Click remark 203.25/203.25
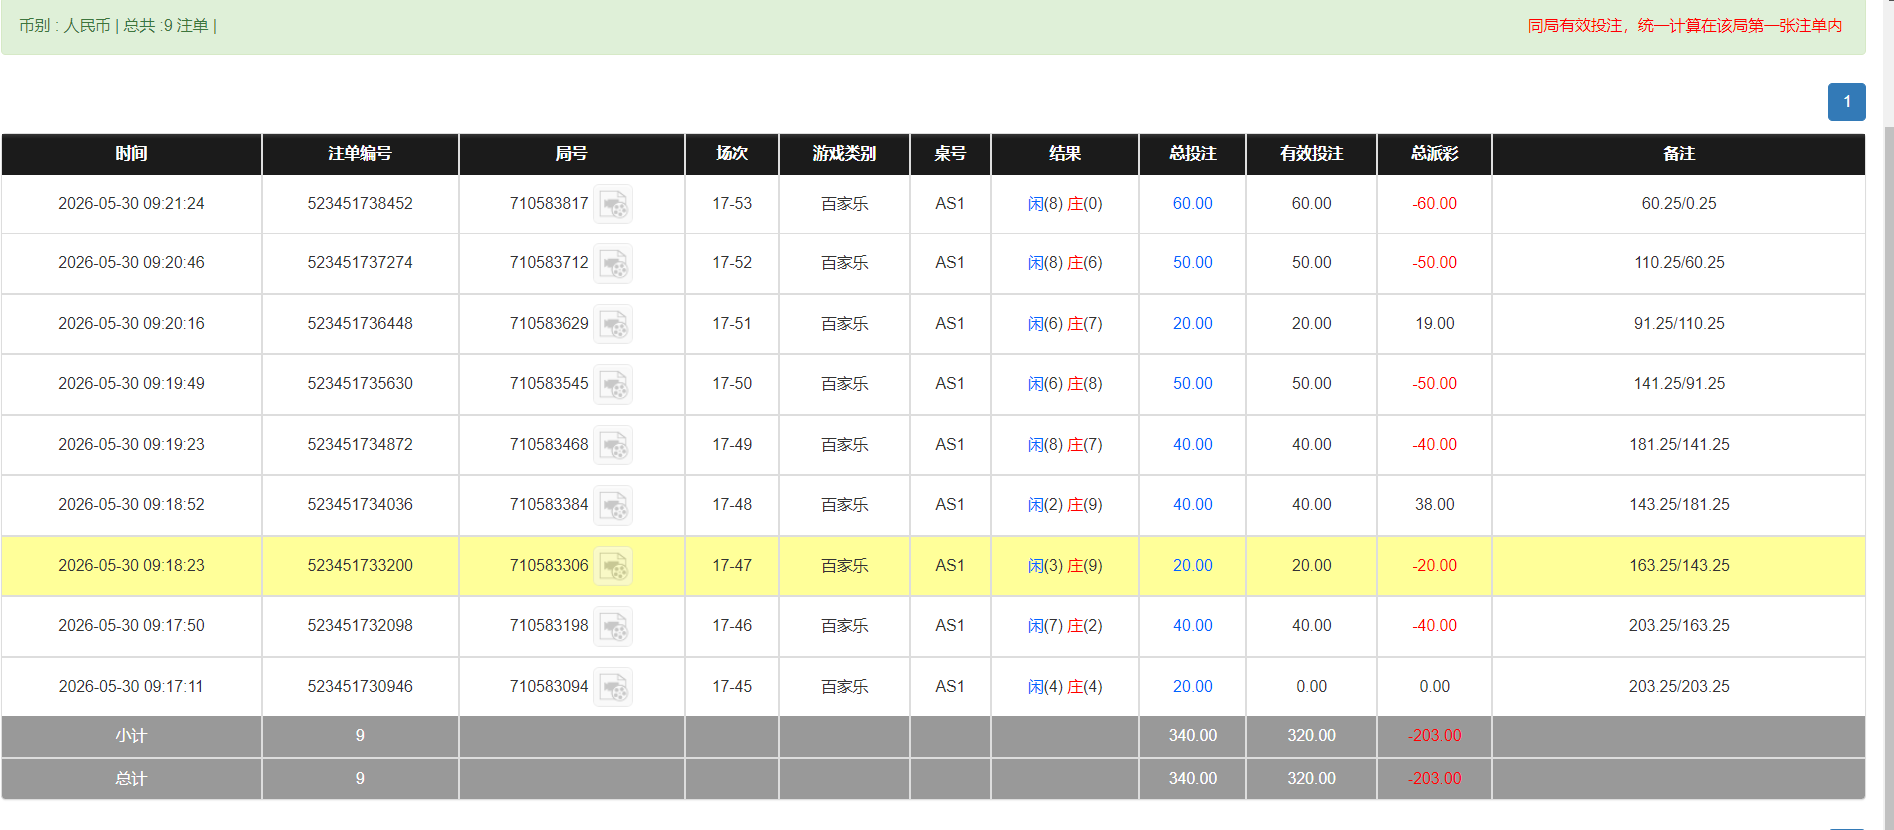The height and width of the screenshot is (830, 1894). tap(1679, 687)
